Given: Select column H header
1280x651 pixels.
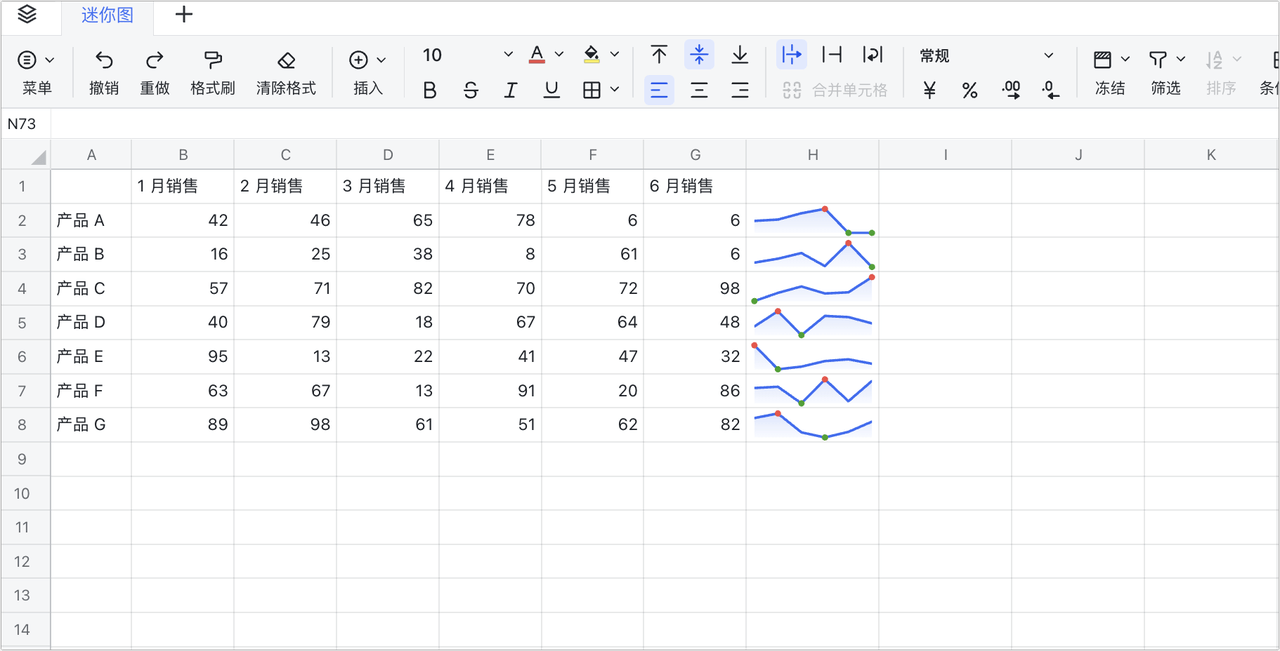Looking at the screenshot, I should [812, 154].
